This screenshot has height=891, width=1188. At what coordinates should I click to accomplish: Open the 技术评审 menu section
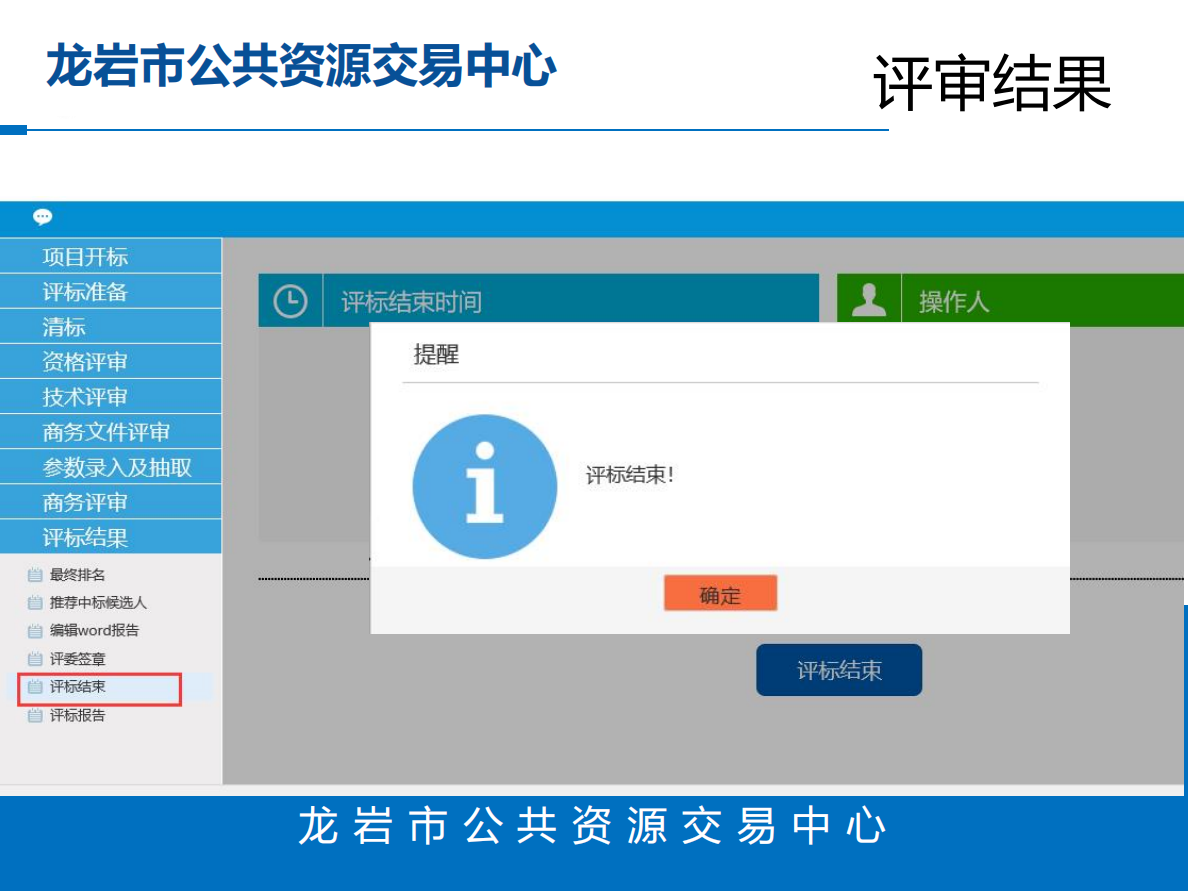click(x=111, y=396)
